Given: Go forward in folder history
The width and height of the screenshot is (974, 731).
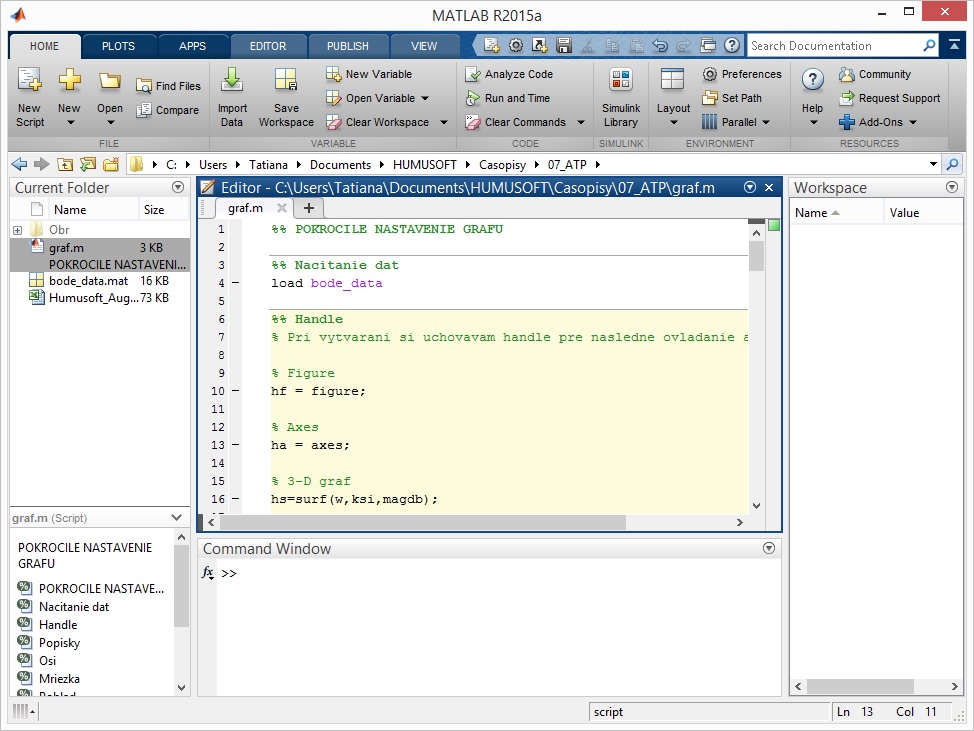Looking at the screenshot, I should point(42,165).
